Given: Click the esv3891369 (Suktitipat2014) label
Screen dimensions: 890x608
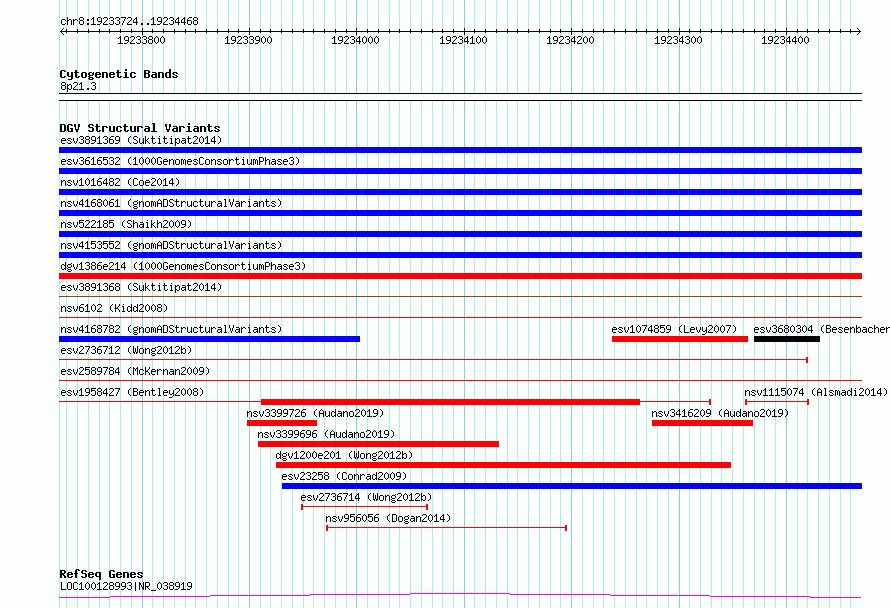Looking at the screenshot, I should tap(141, 140).
